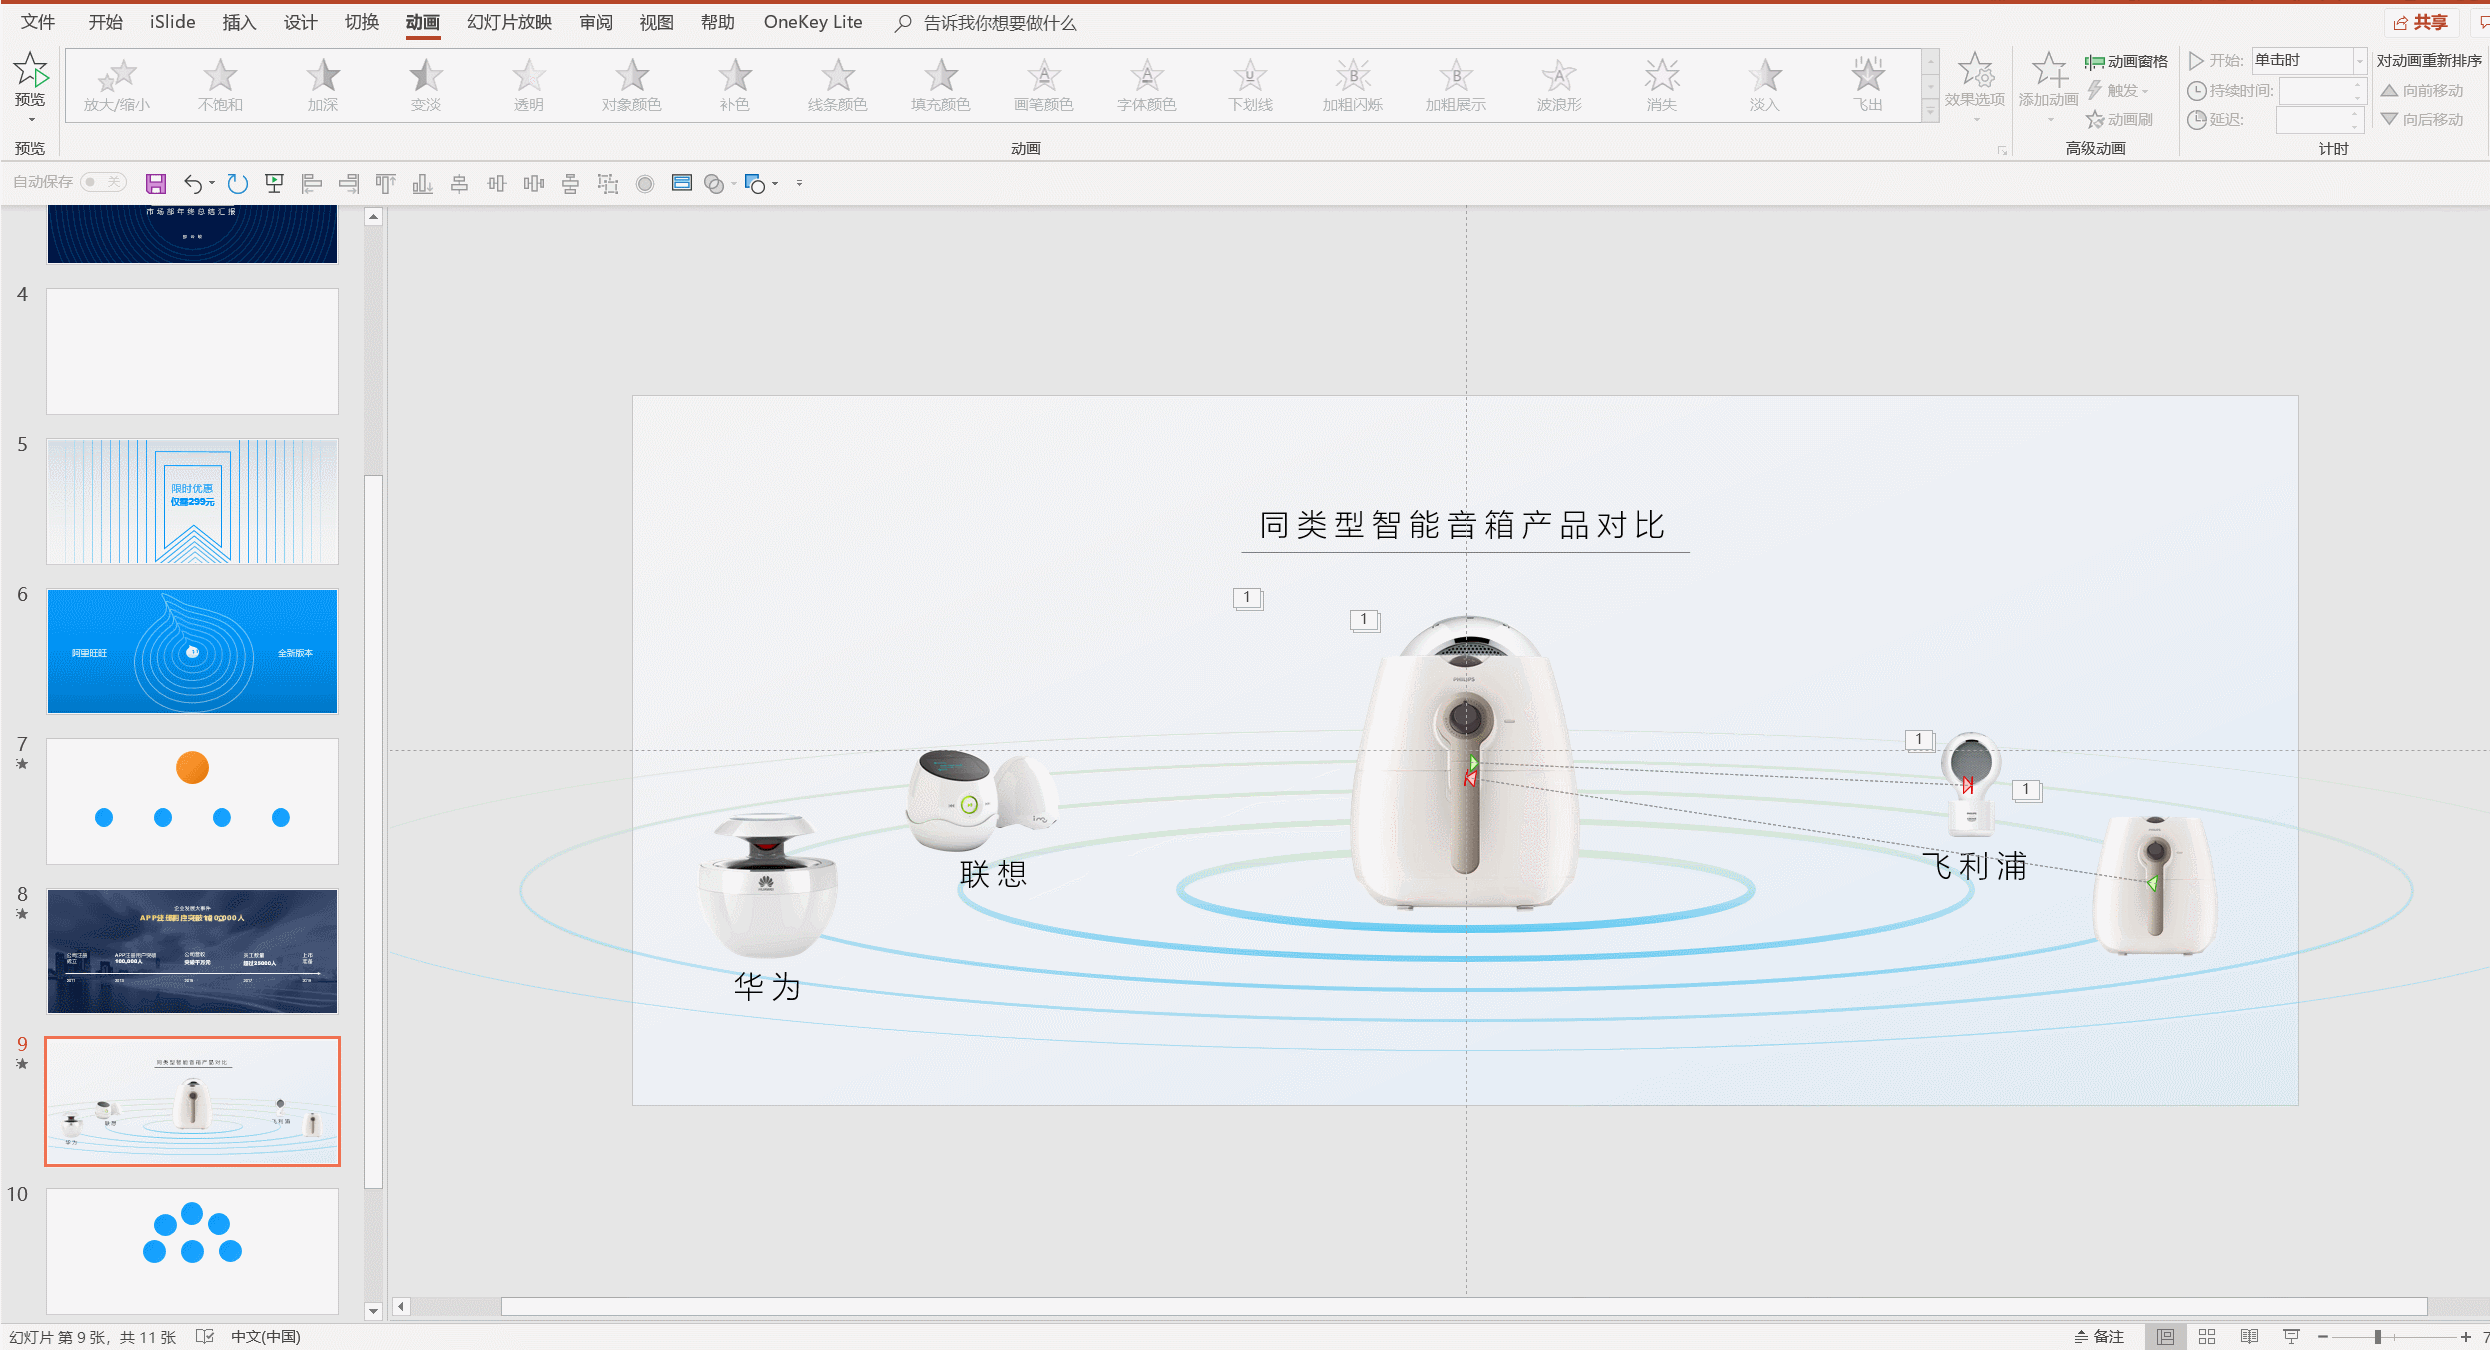
Task: Open the Shapes dropdown arrow in quick toolbar
Action: pyautogui.click(x=775, y=184)
